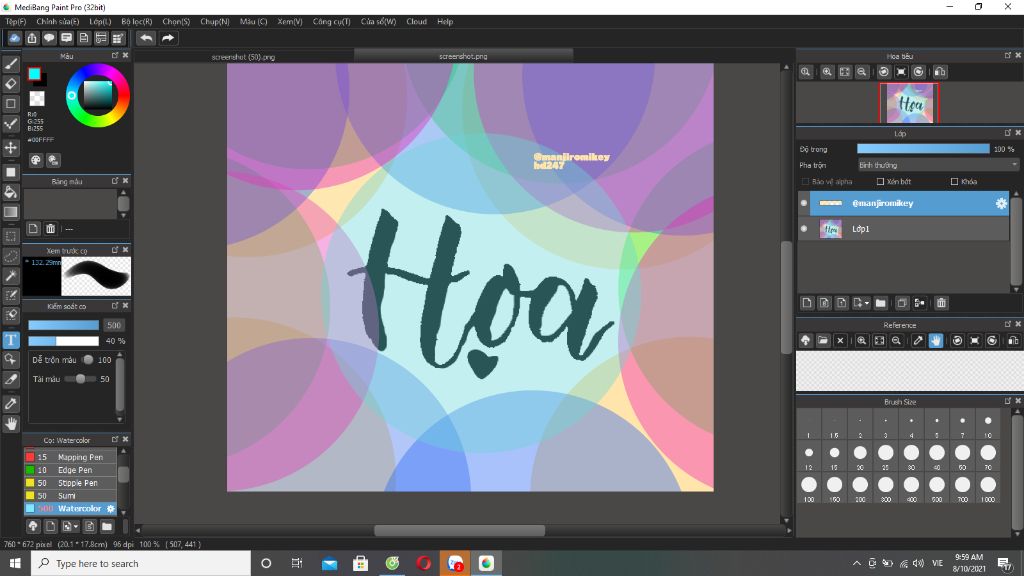Click the navigator thumbnail preview
This screenshot has height=576, width=1024.
pos(909,103)
